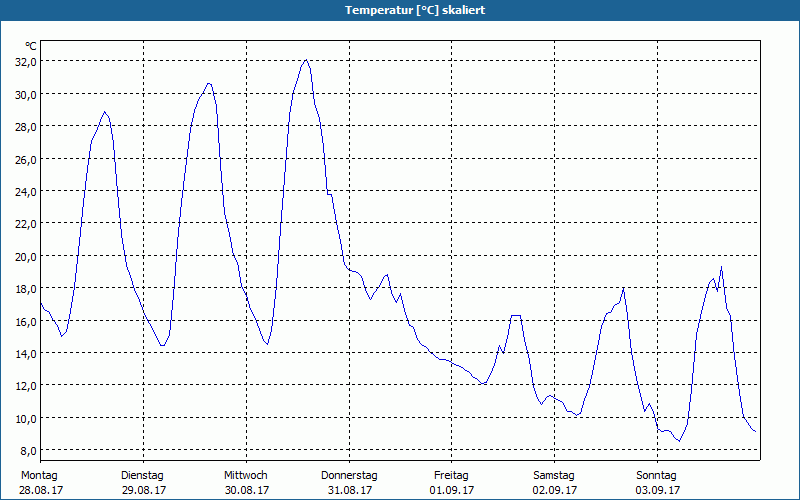Screen dimensions: 800x500
Task: Select the 16,0 y-axis value
Action: click(x=25, y=321)
